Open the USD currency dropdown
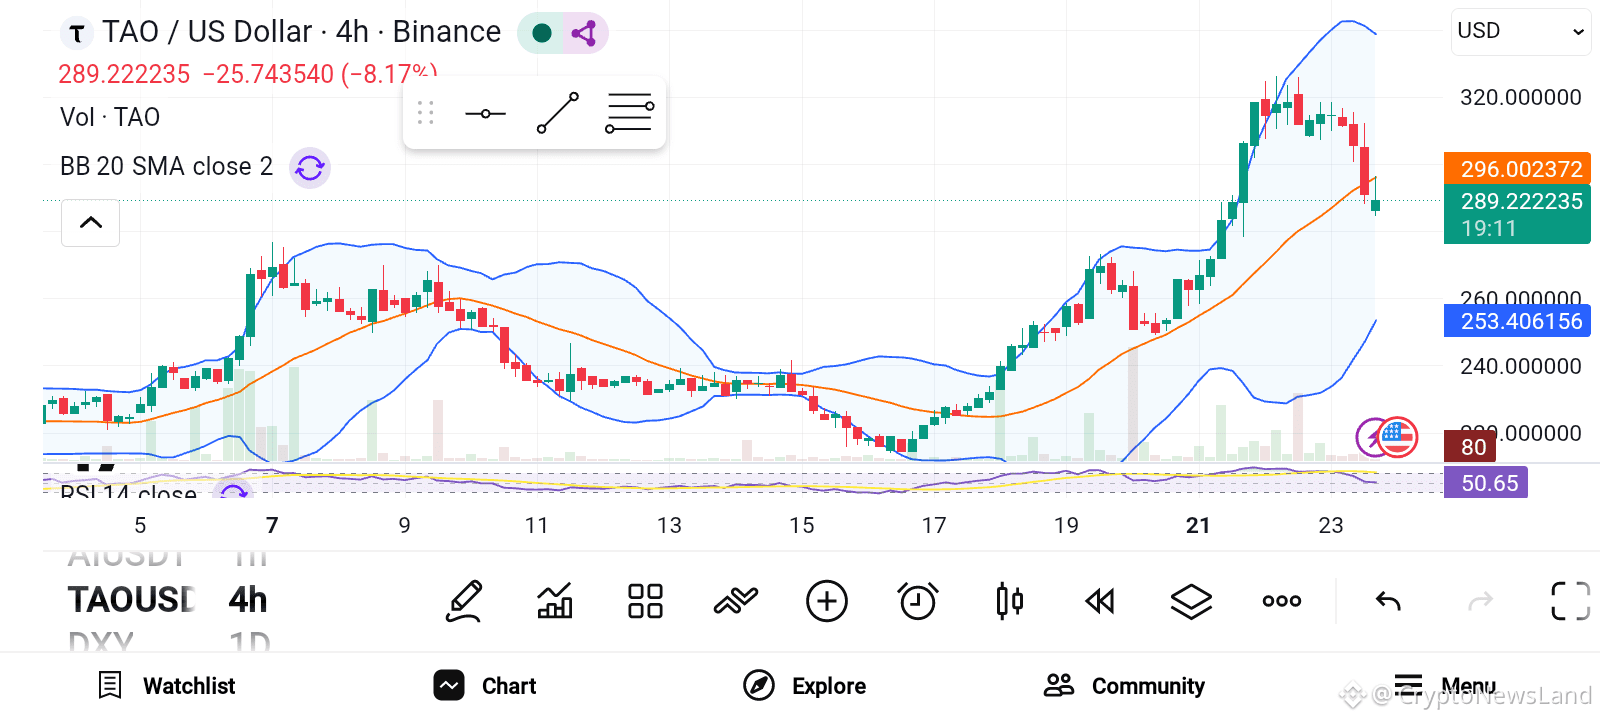The width and height of the screenshot is (1600, 720). tap(1521, 31)
